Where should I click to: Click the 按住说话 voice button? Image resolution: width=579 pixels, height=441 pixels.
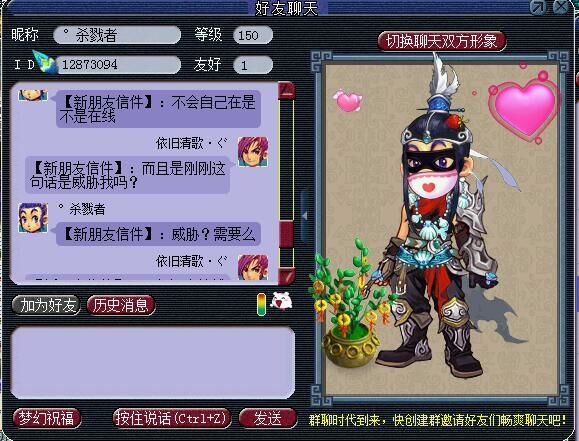(x=172, y=418)
